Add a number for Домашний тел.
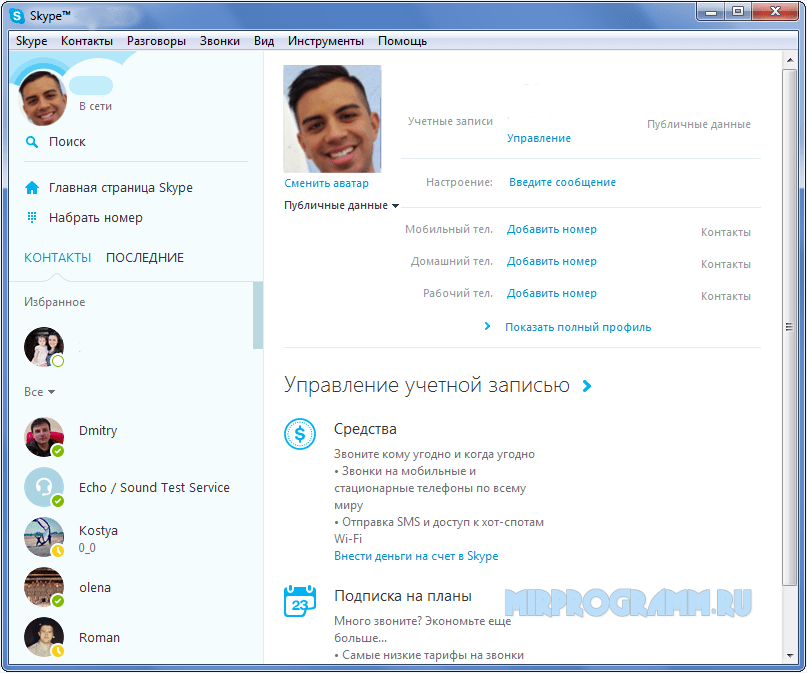 click(x=552, y=261)
